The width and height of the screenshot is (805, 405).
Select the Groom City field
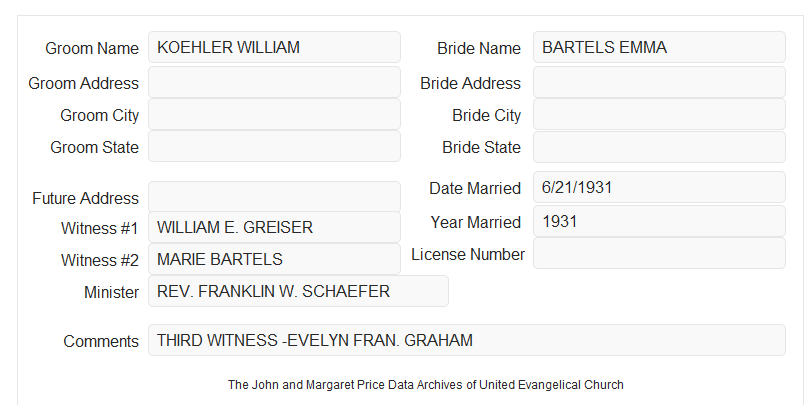274,114
